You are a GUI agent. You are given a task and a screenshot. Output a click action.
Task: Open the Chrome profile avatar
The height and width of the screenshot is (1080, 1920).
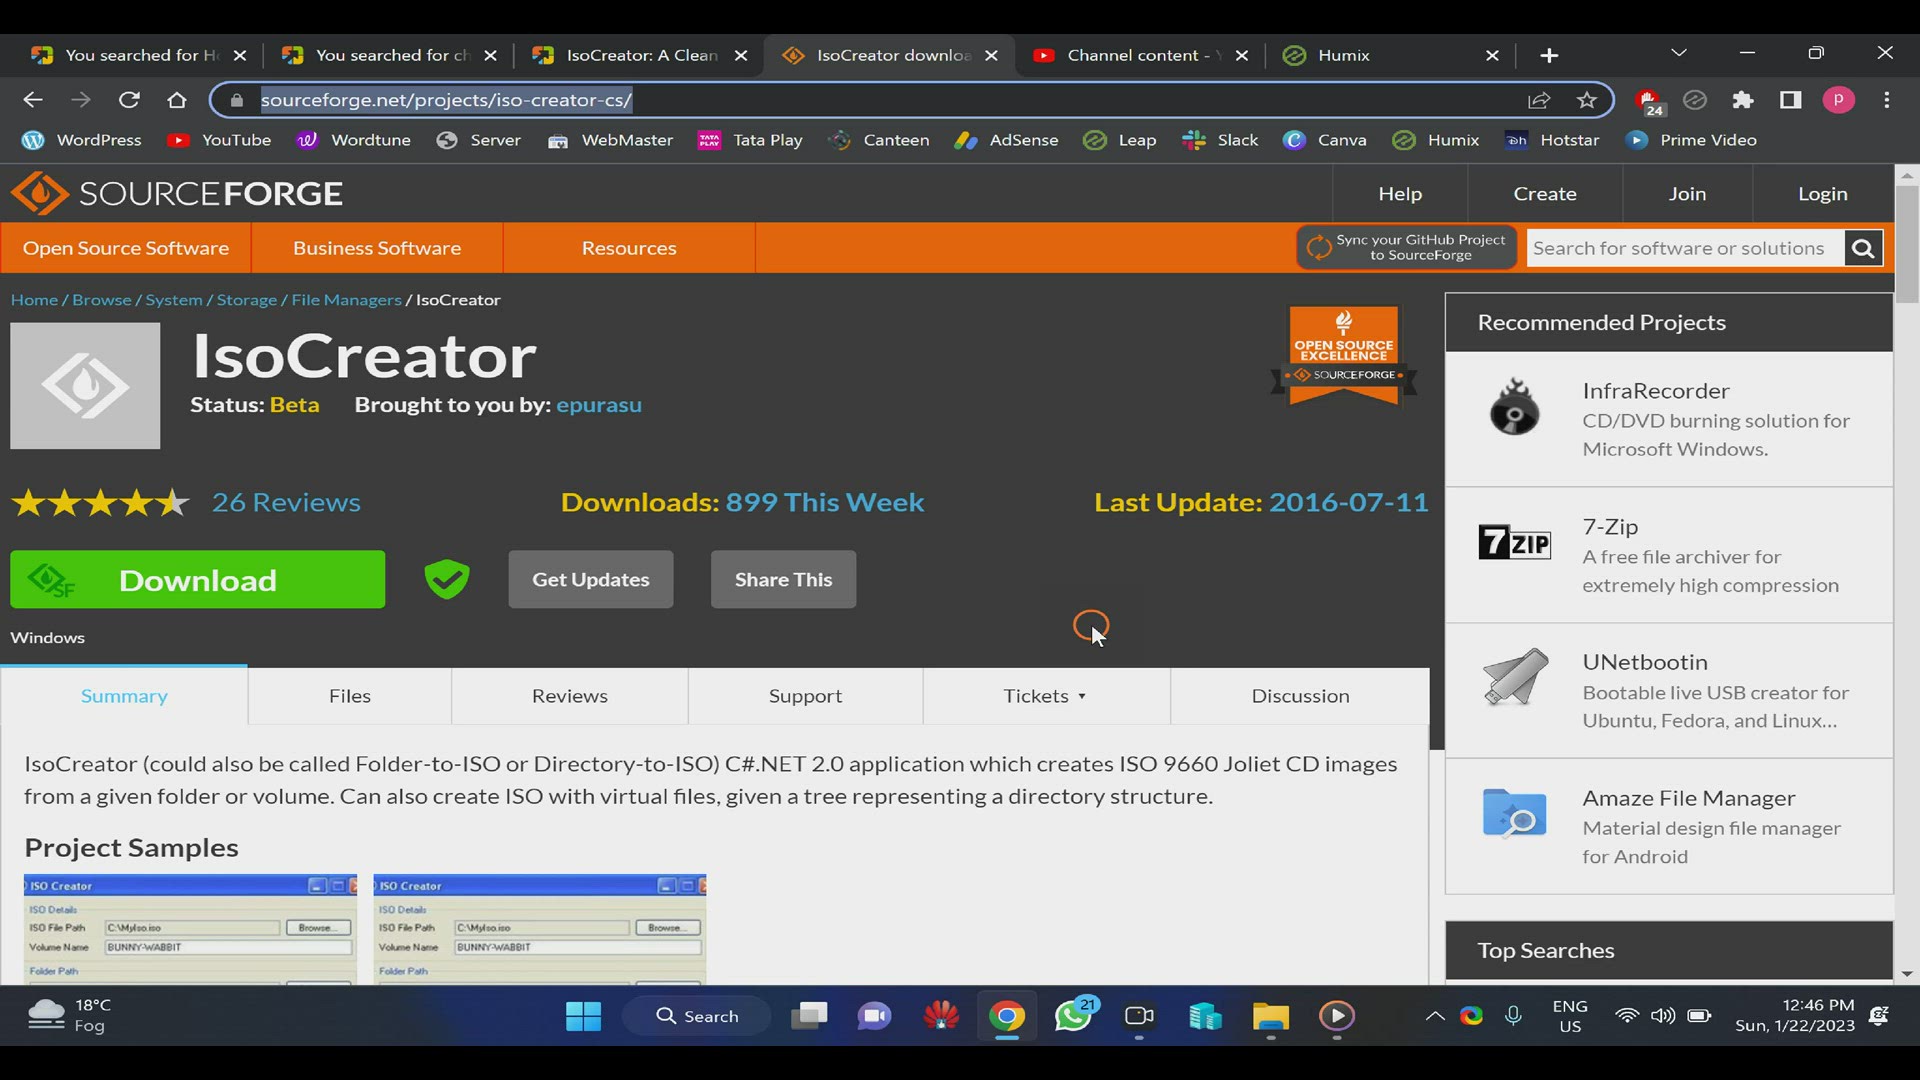tap(1838, 100)
